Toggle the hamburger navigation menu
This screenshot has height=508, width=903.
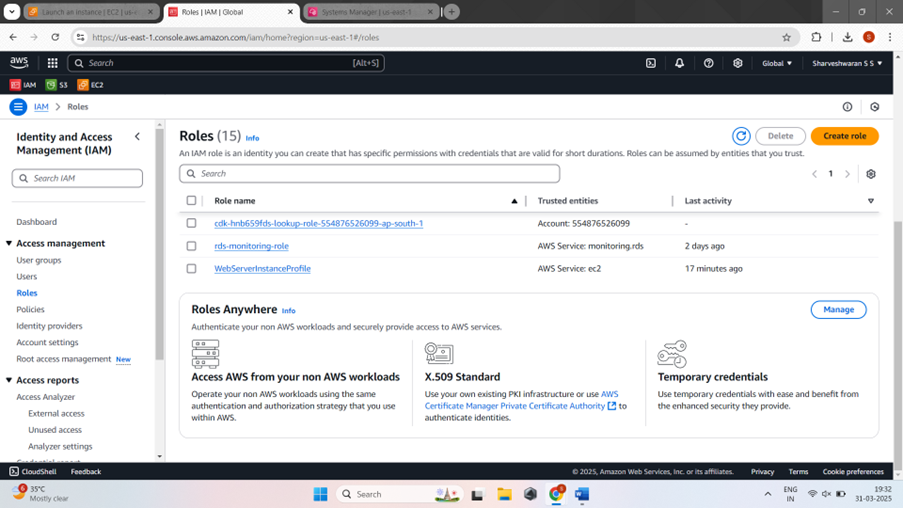pyautogui.click(x=18, y=107)
